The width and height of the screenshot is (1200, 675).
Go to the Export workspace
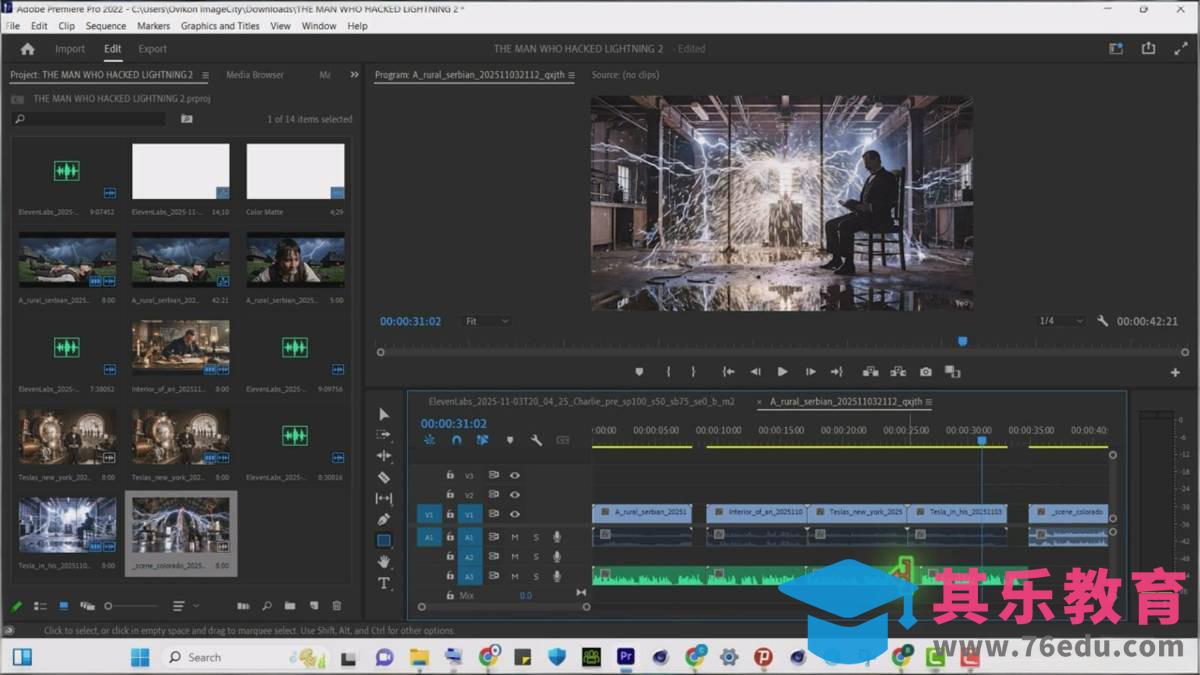pos(152,49)
